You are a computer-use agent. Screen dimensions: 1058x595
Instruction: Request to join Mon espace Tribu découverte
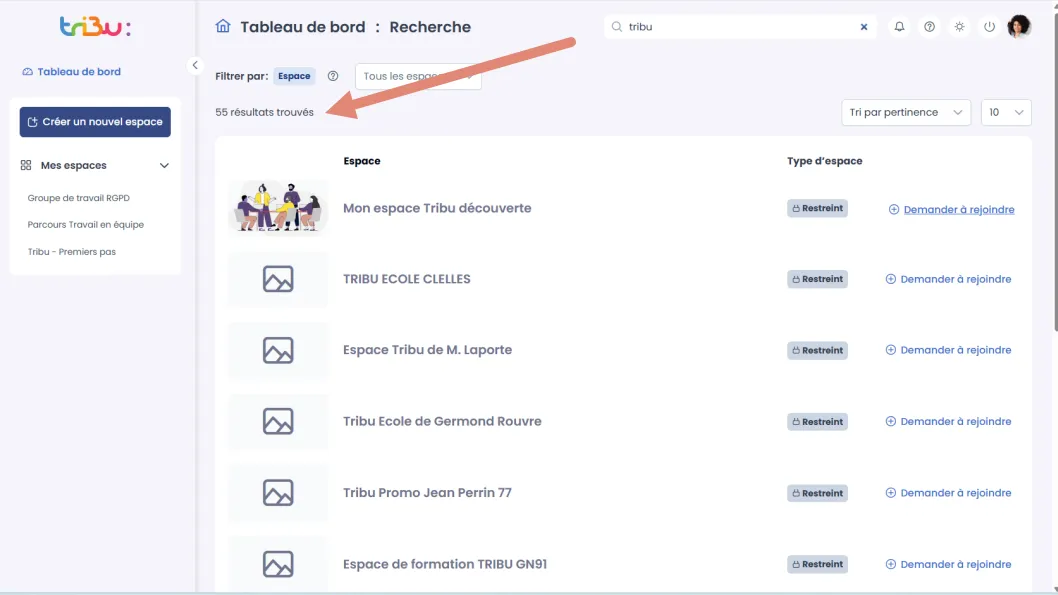point(951,210)
